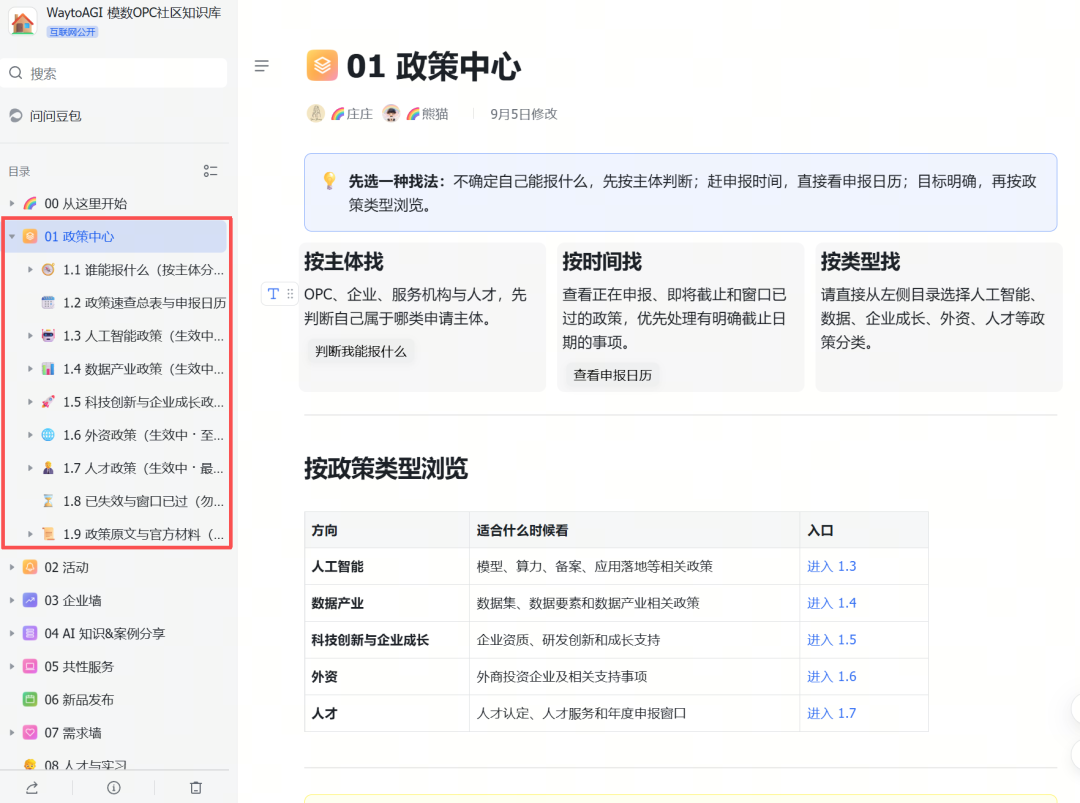Click the share arrow icon in sidebar footer
Image resolution: width=1080 pixels, height=803 pixels.
[32, 787]
